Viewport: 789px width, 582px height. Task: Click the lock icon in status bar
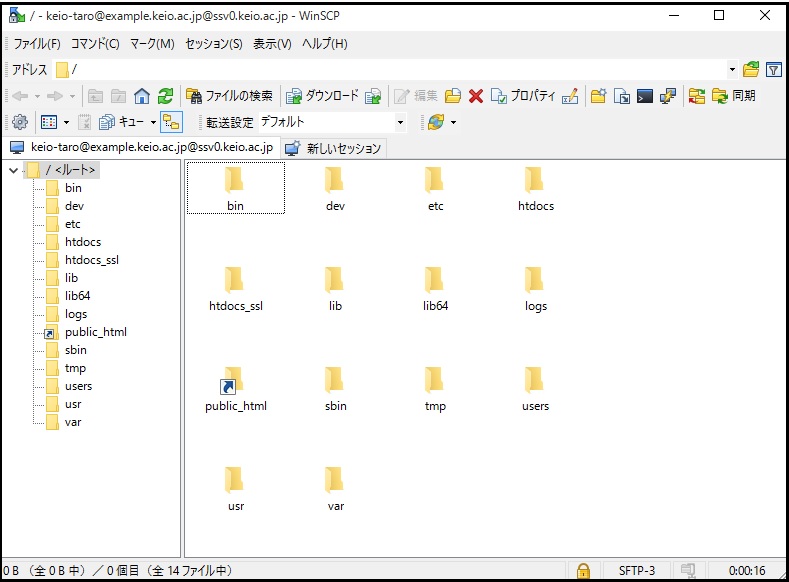[x=582, y=571]
